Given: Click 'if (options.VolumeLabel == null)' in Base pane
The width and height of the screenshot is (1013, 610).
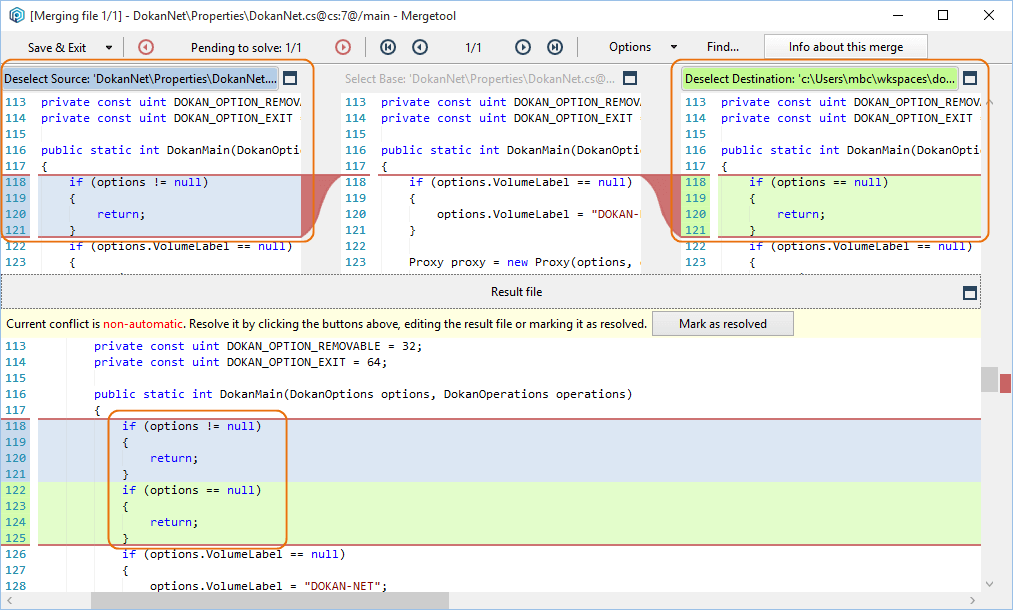Looking at the screenshot, I should tap(521, 182).
